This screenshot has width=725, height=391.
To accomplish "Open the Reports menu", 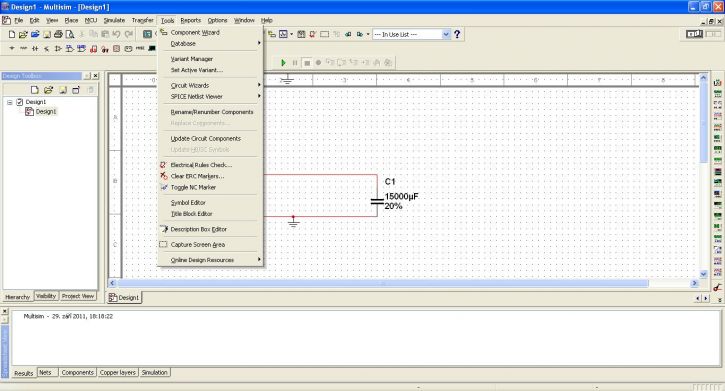I will coord(190,20).
